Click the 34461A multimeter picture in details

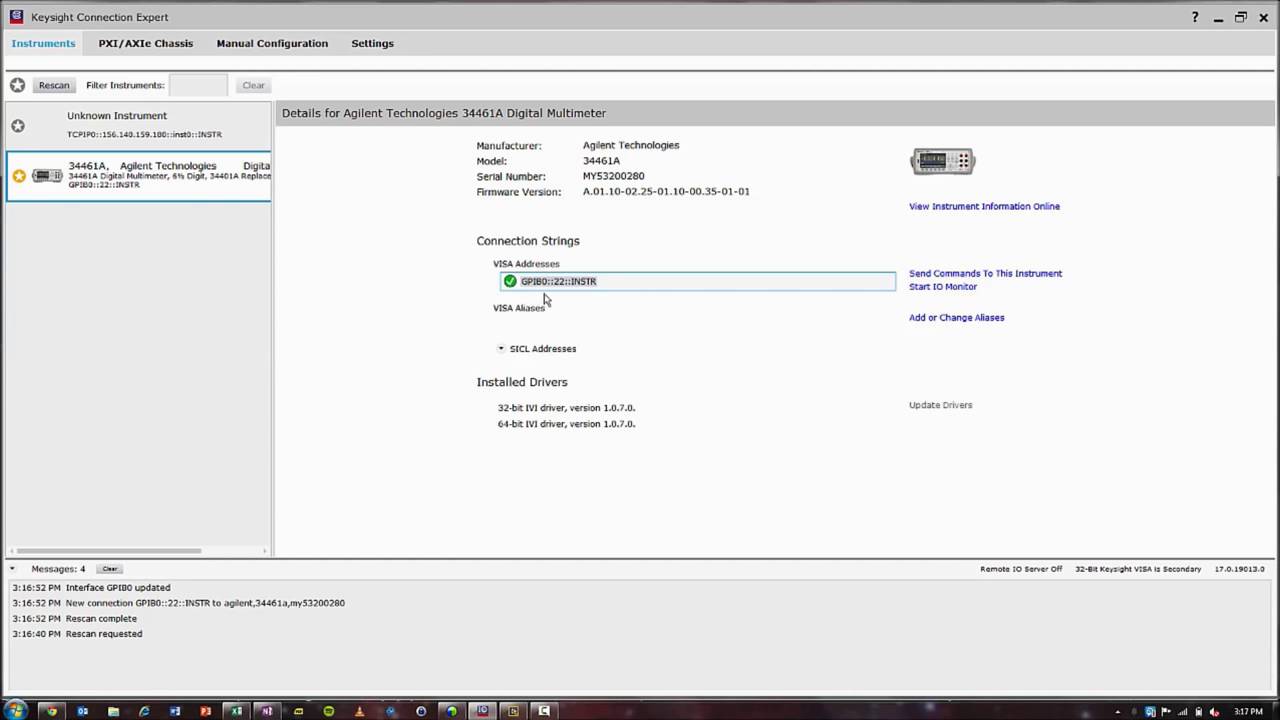click(x=942, y=161)
